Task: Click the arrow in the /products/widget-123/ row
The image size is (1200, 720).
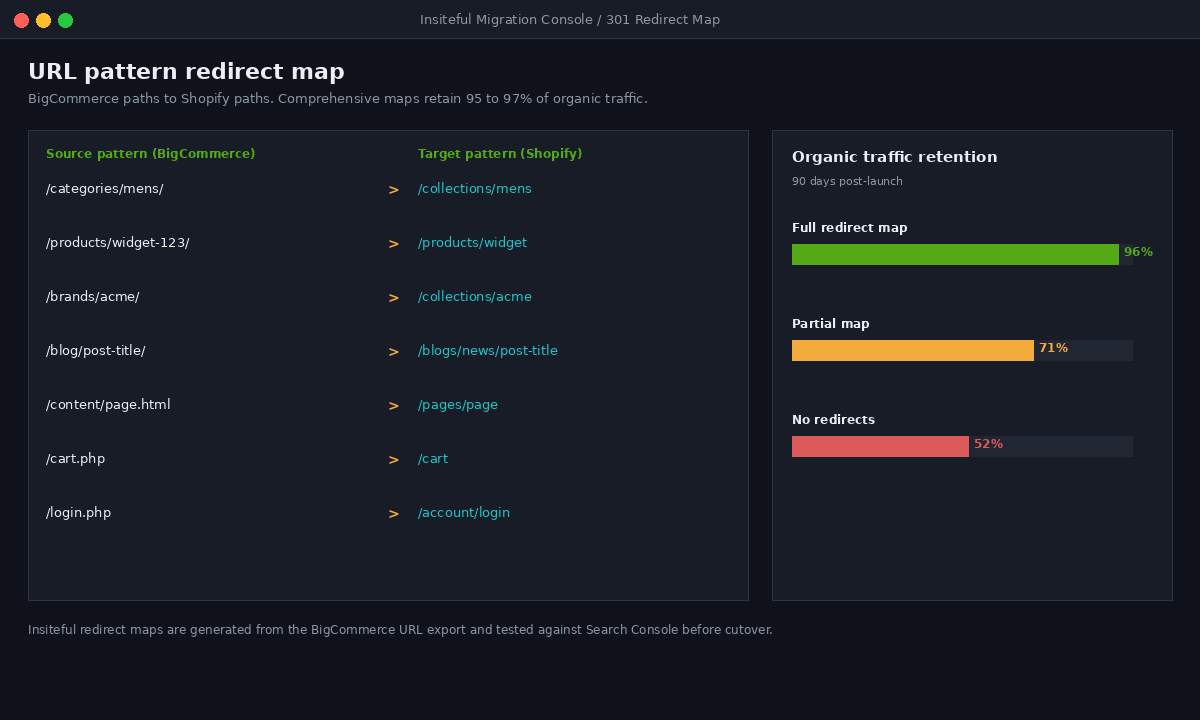Action: tap(394, 244)
